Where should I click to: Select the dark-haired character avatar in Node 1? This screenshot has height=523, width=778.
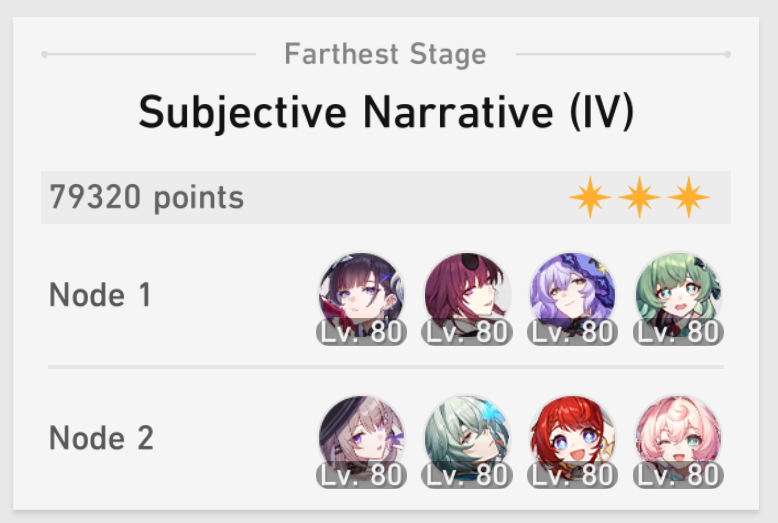(x=361, y=296)
